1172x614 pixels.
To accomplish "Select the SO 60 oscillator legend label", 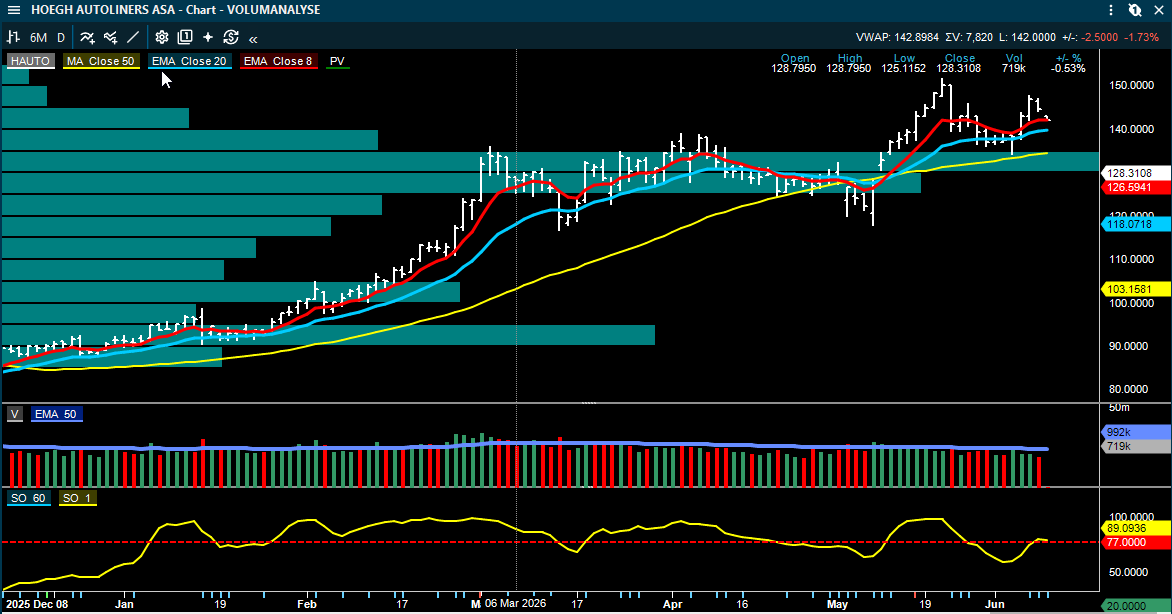I will click(x=28, y=498).
